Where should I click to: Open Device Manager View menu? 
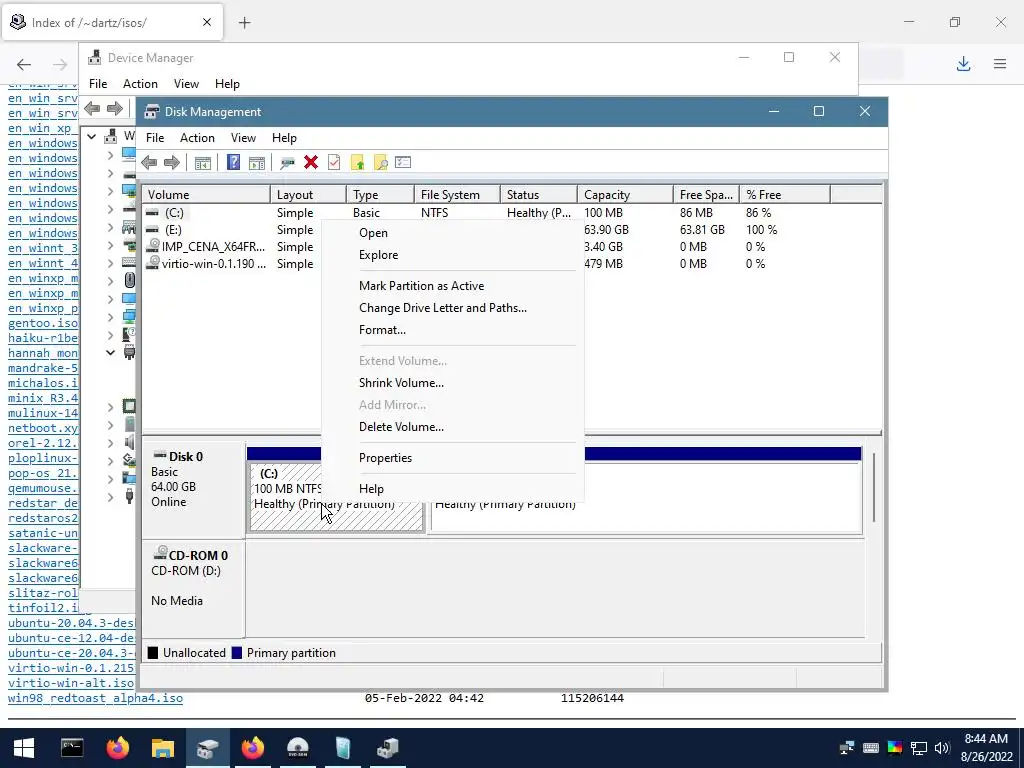(186, 84)
